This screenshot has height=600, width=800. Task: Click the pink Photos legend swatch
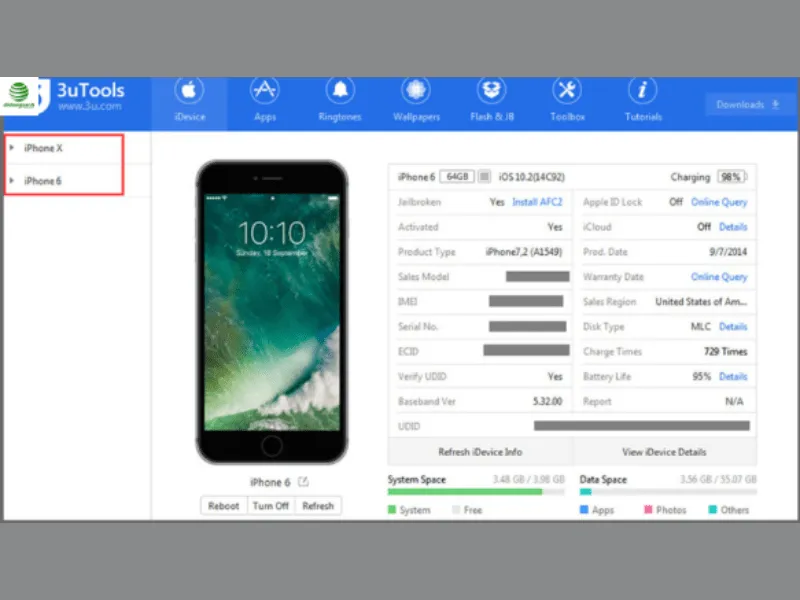click(x=648, y=510)
